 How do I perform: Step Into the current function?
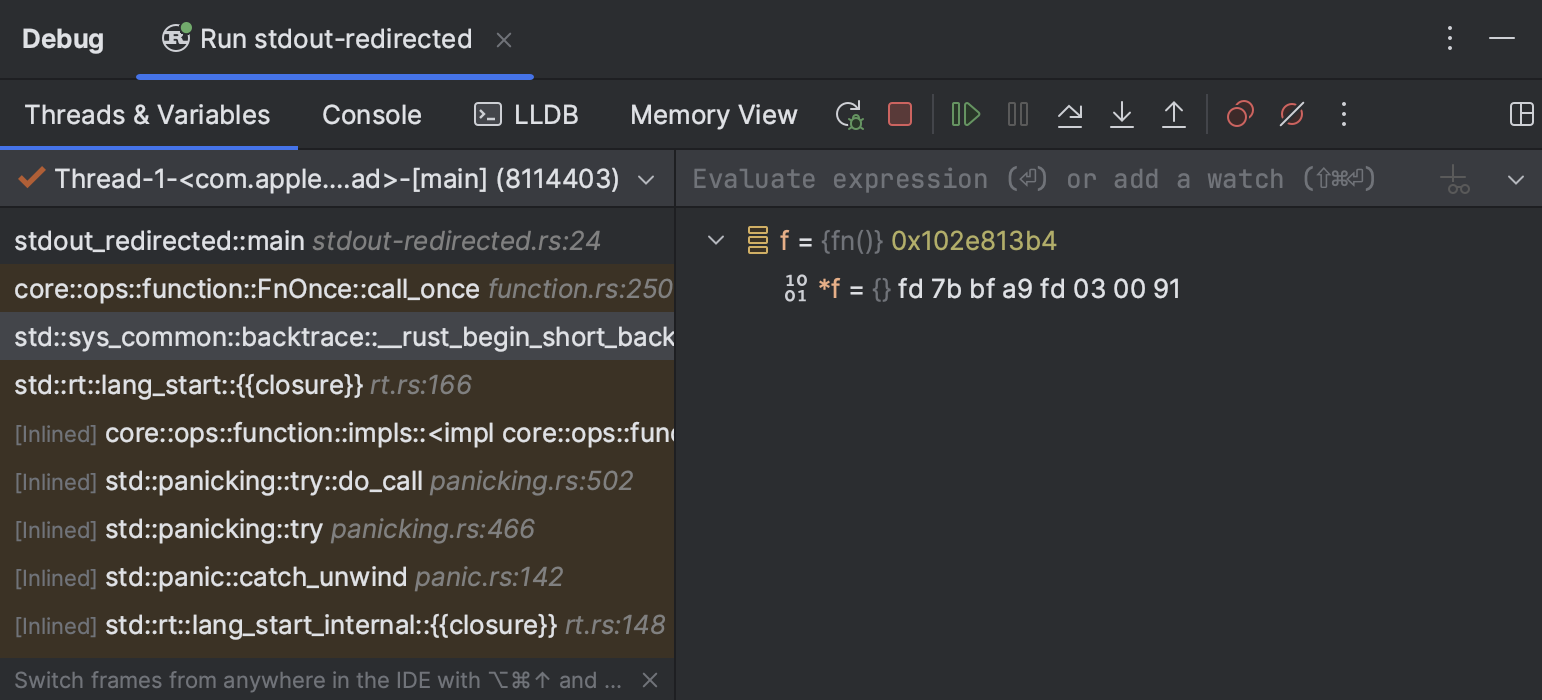pos(1122,114)
